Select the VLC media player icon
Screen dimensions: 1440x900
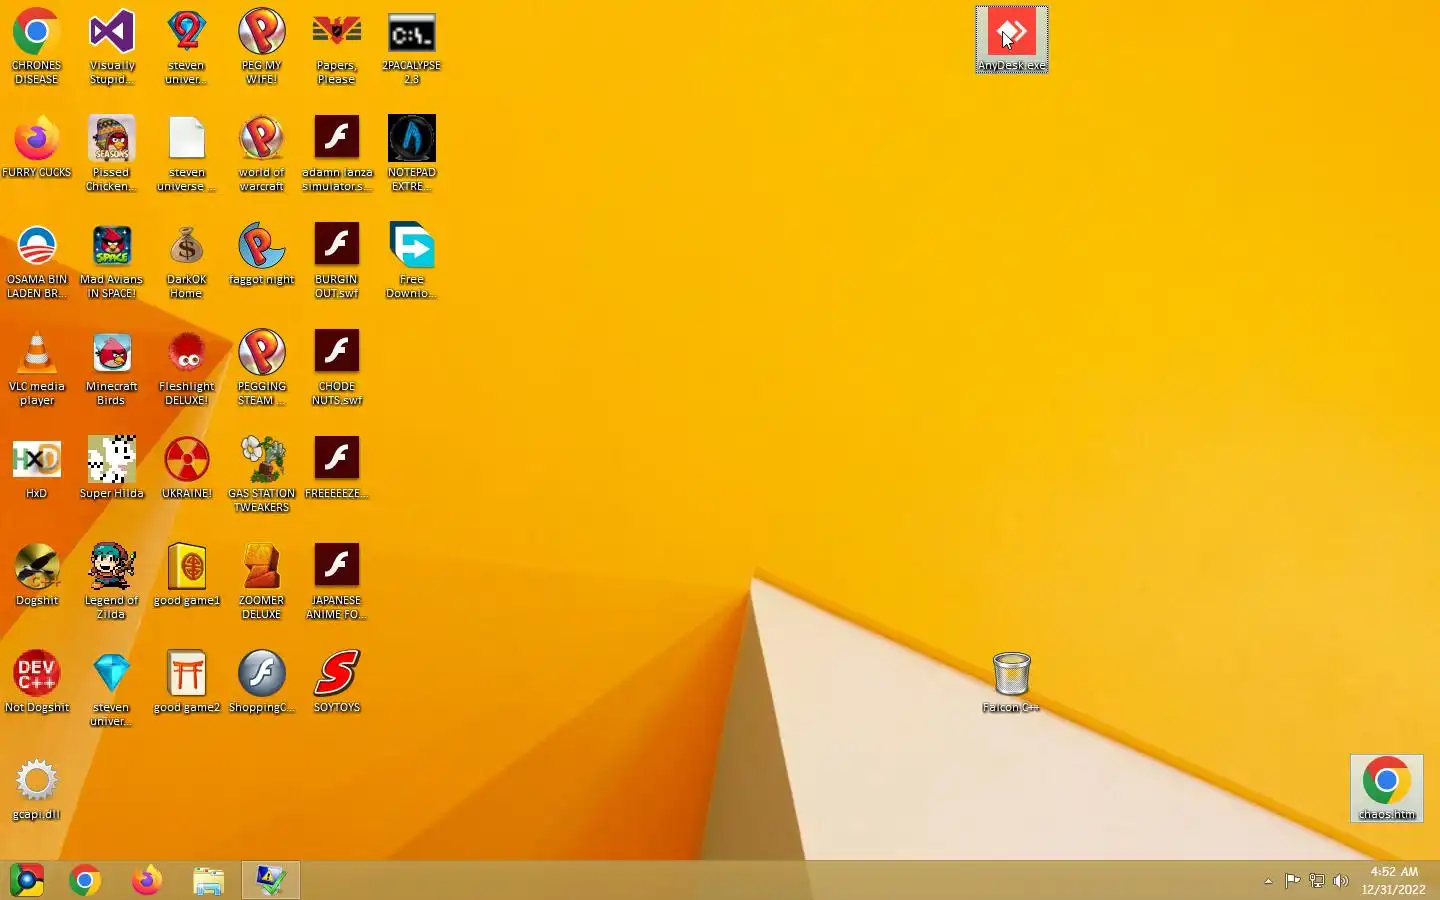click(x=37, y=367)
